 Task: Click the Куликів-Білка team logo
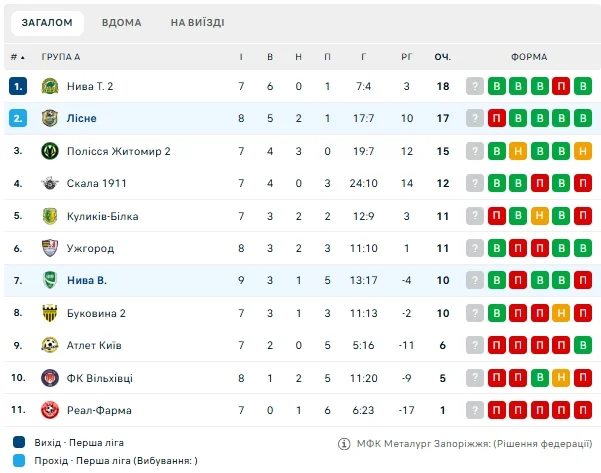[50, 216]
